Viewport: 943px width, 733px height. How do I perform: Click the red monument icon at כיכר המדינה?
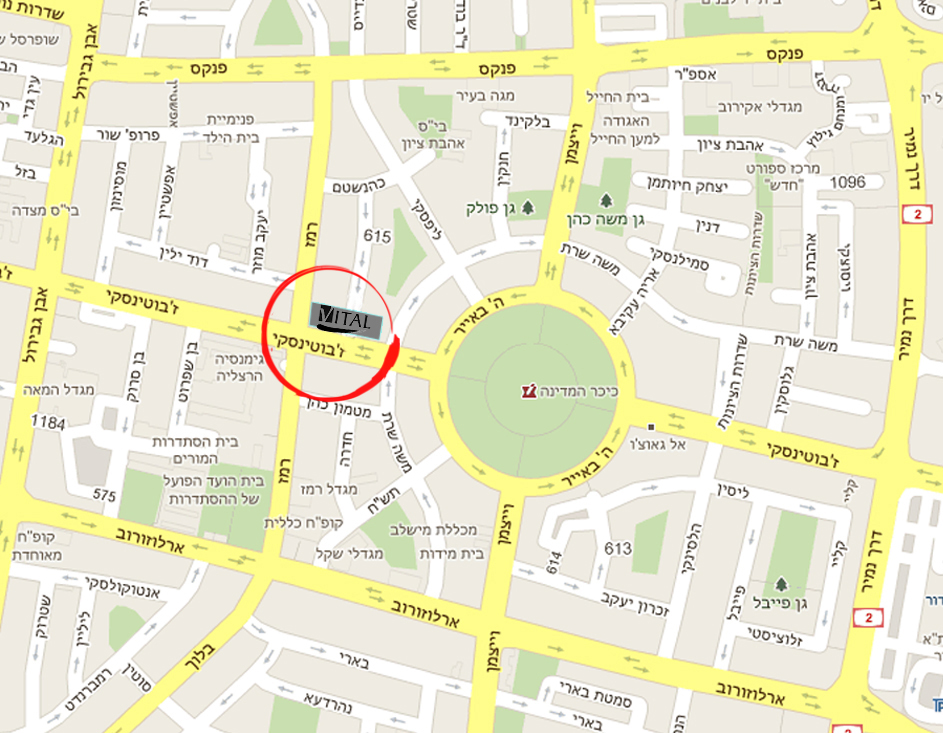(x=529, y=391)
